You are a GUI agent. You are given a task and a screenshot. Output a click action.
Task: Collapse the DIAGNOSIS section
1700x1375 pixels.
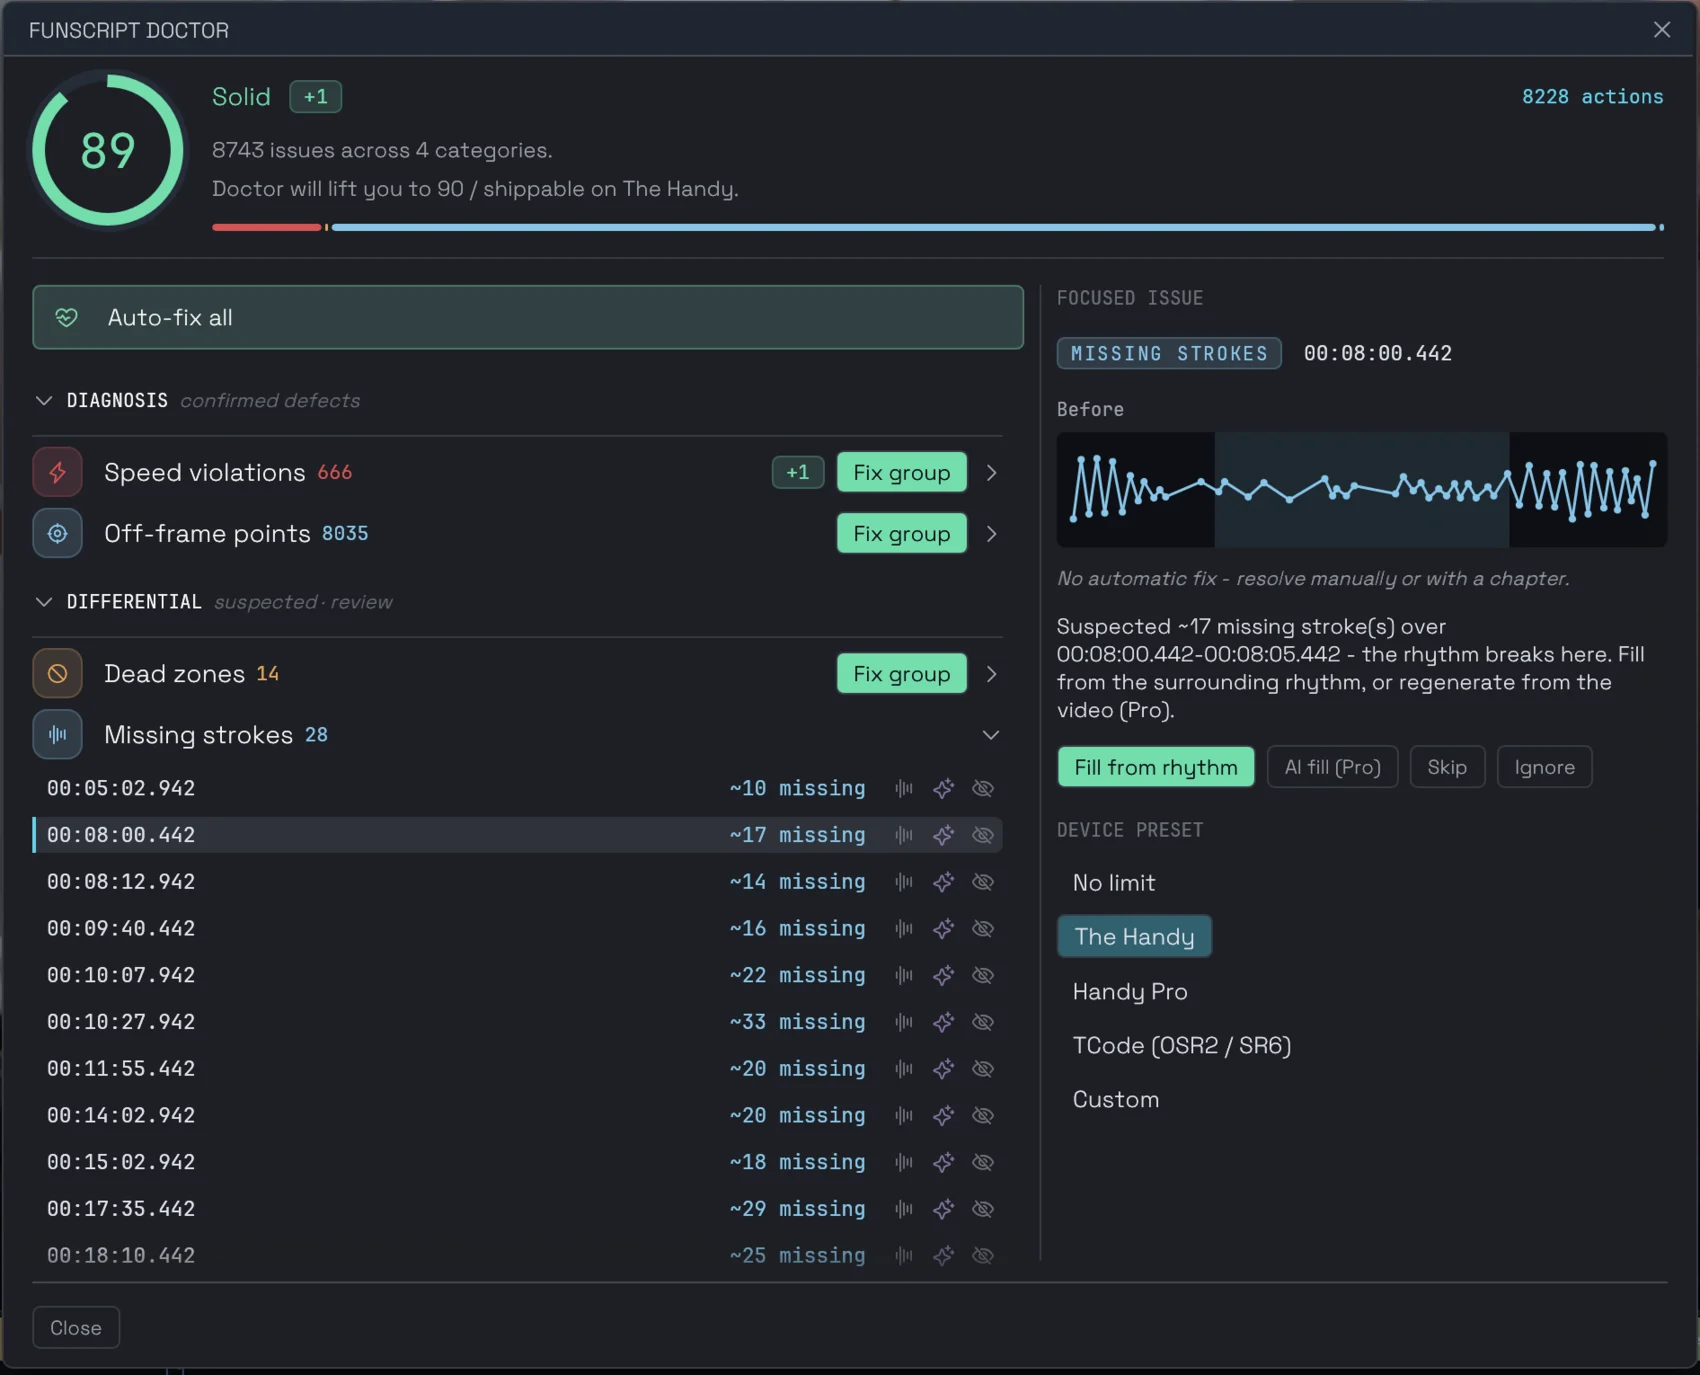pyautogui.click(x=44, y=400)
